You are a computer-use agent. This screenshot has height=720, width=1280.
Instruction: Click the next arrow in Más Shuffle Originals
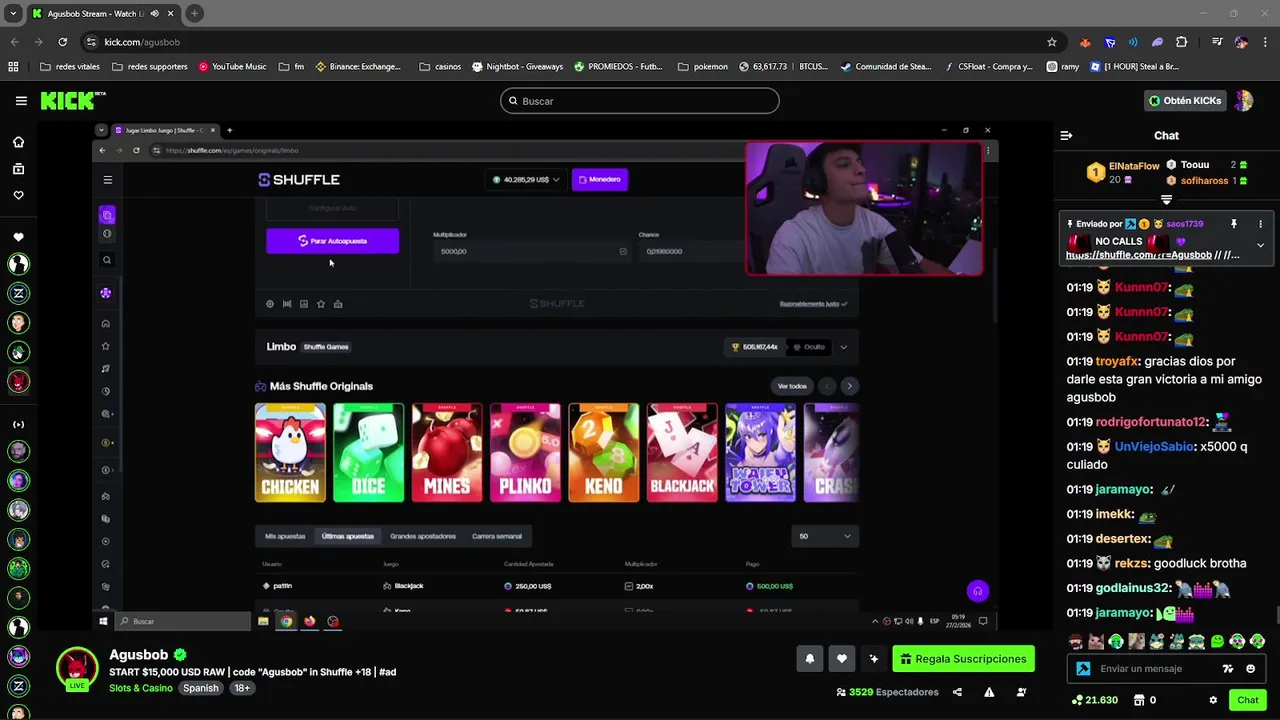tap(850, 386)
